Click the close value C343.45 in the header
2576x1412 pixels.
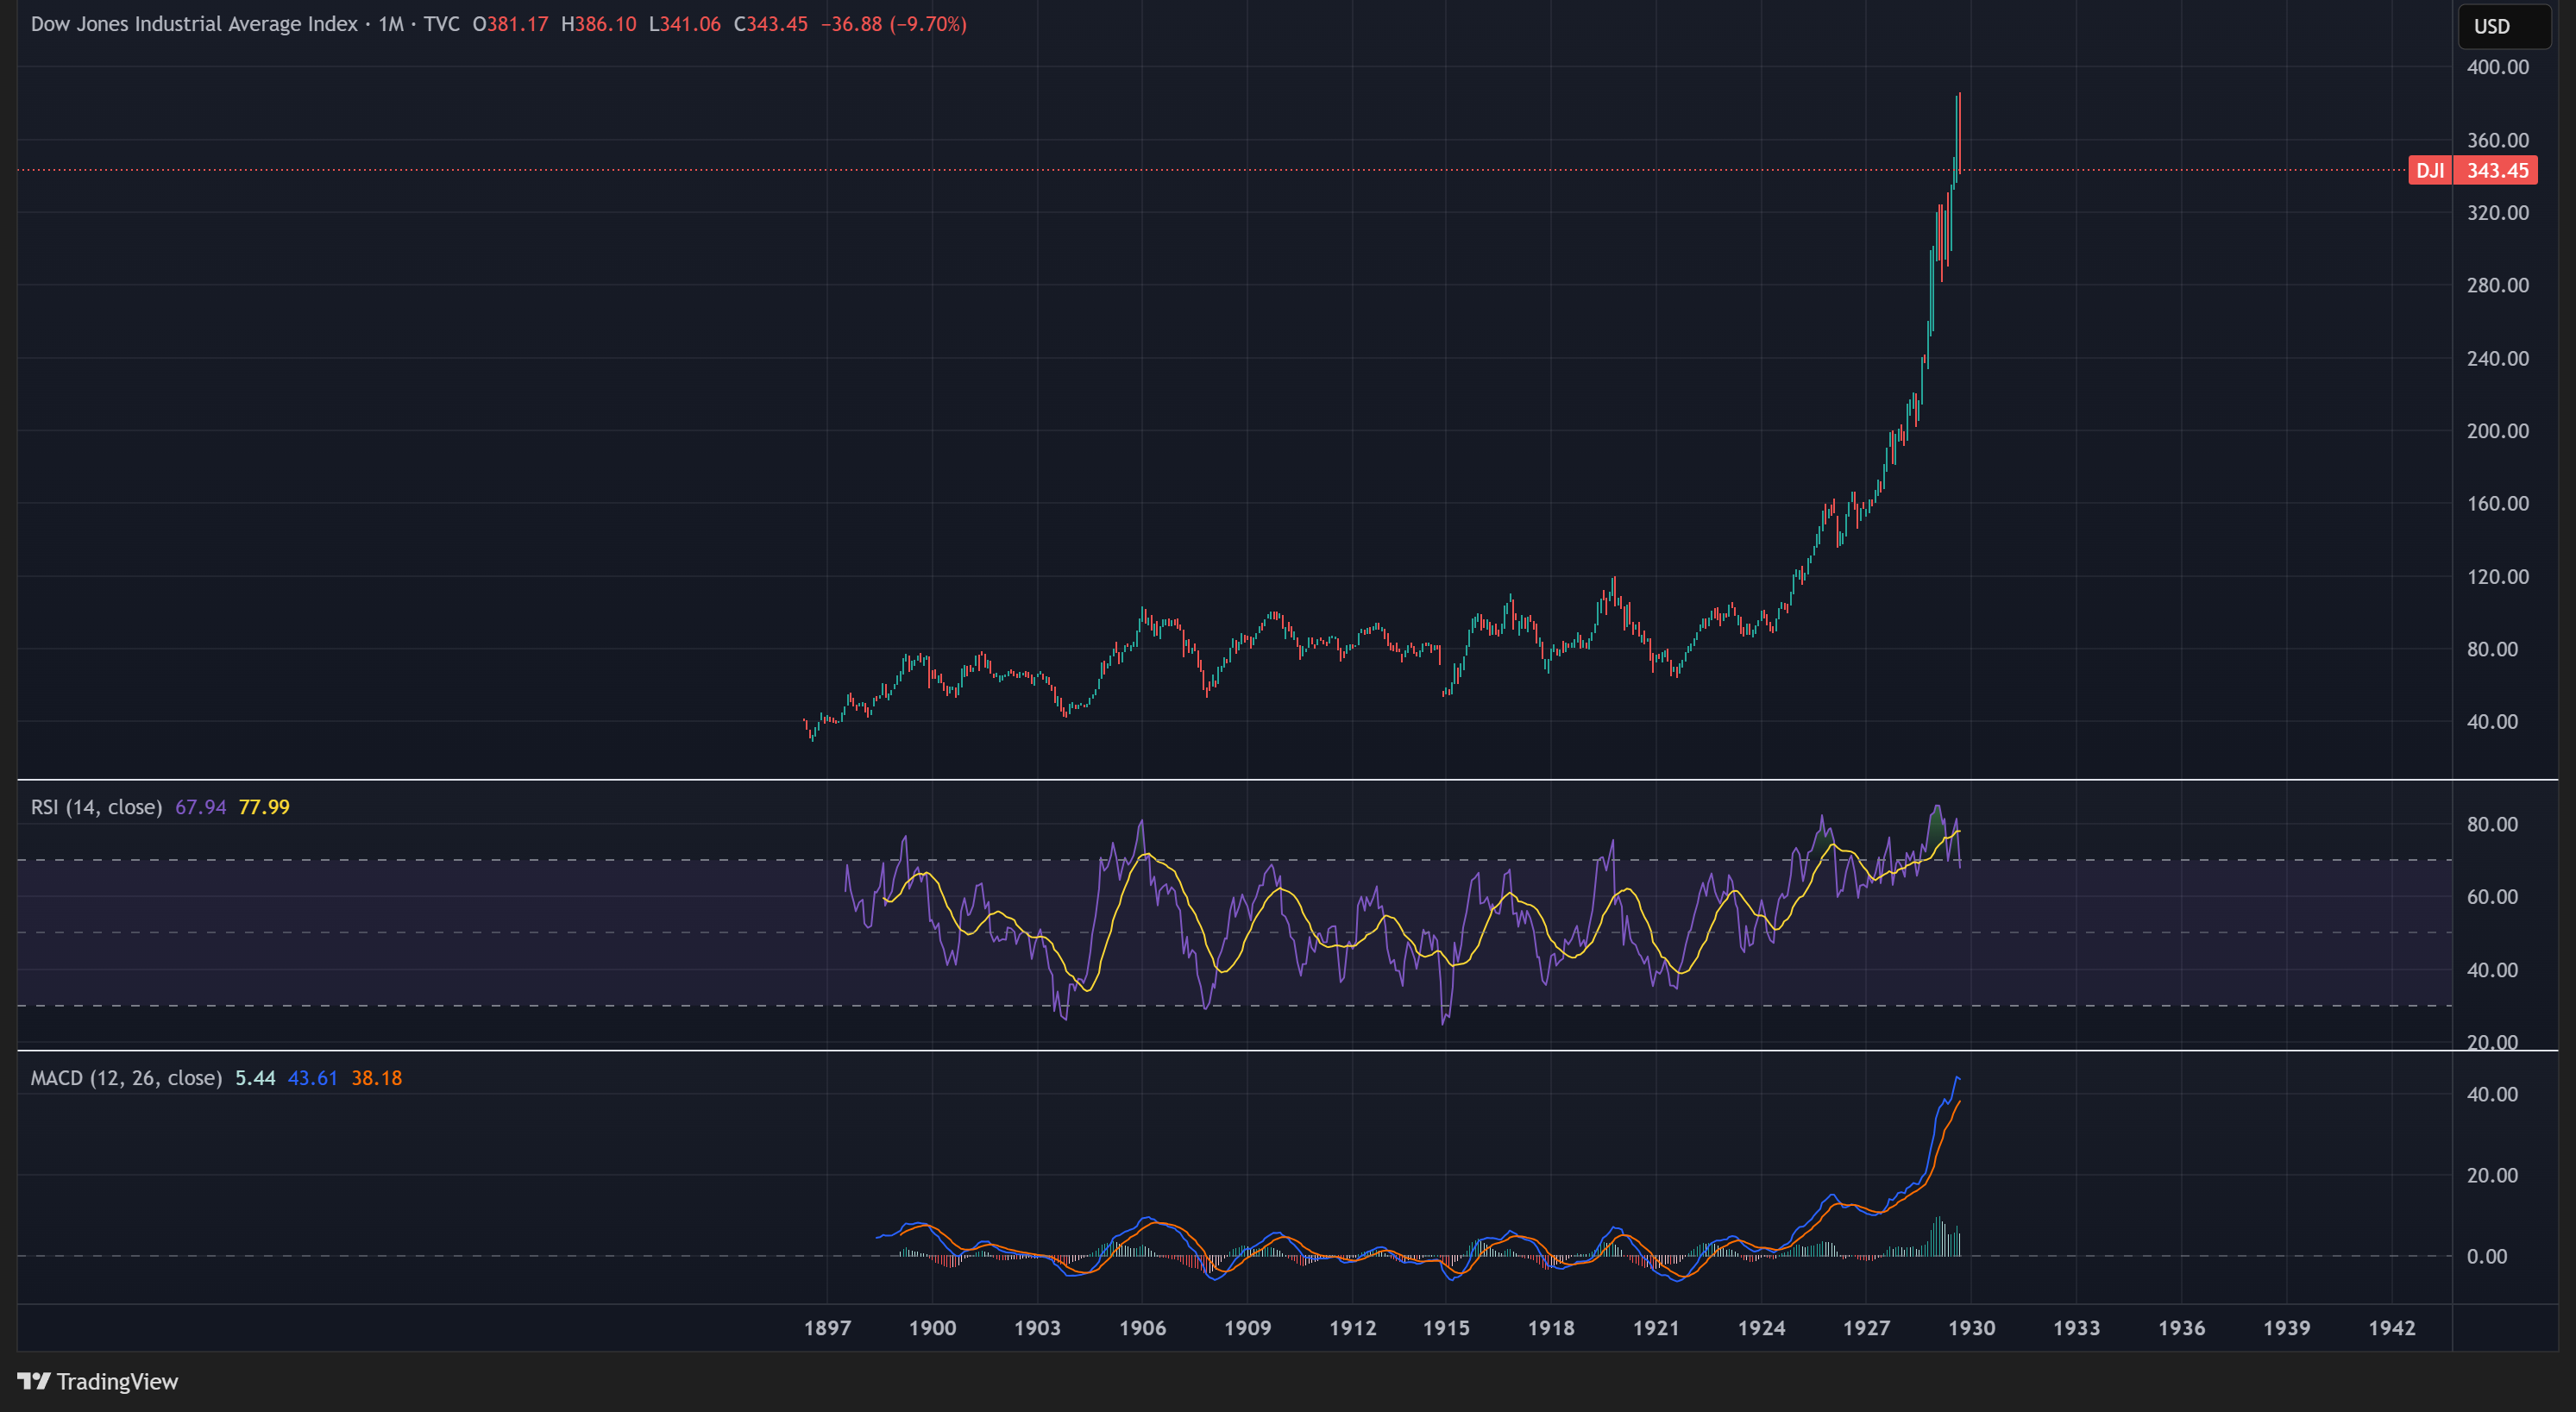pyautogui.click(x=770, y=24)
